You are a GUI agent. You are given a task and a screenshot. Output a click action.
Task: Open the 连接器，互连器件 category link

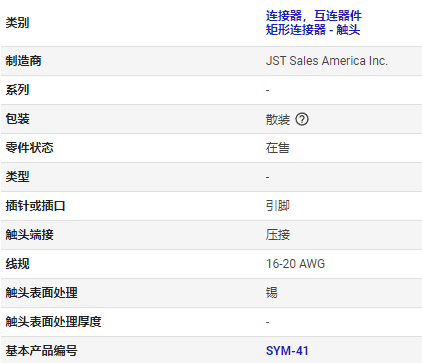point(314,16)
